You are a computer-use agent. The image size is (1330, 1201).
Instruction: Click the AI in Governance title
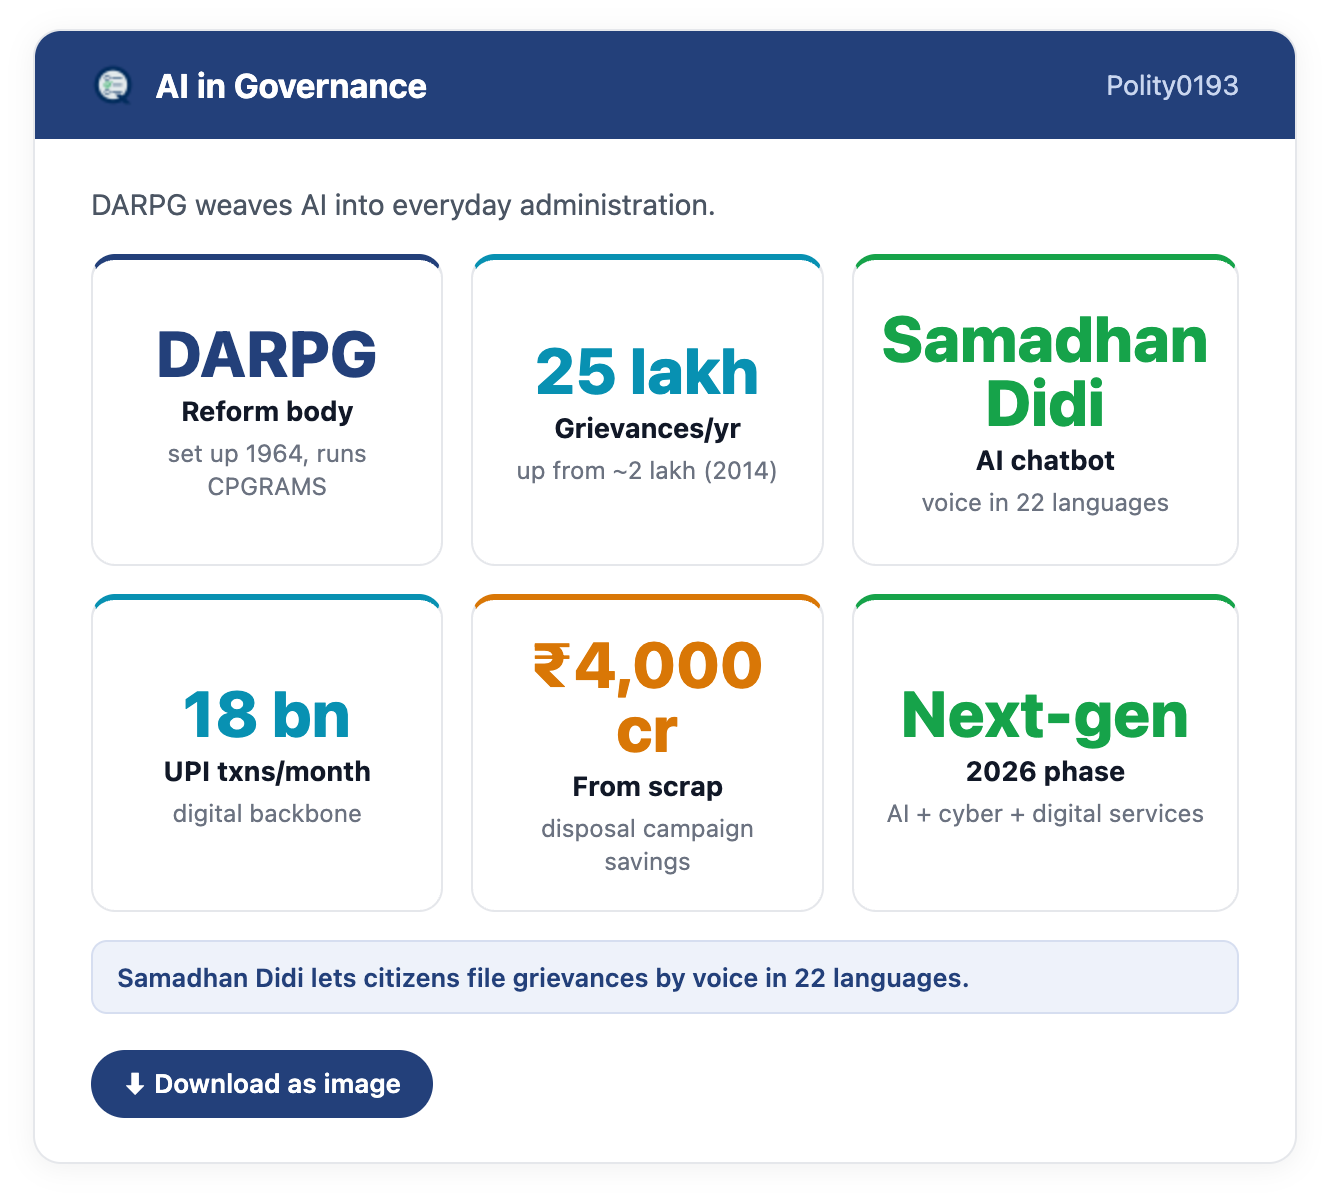[x=291, y=86]
